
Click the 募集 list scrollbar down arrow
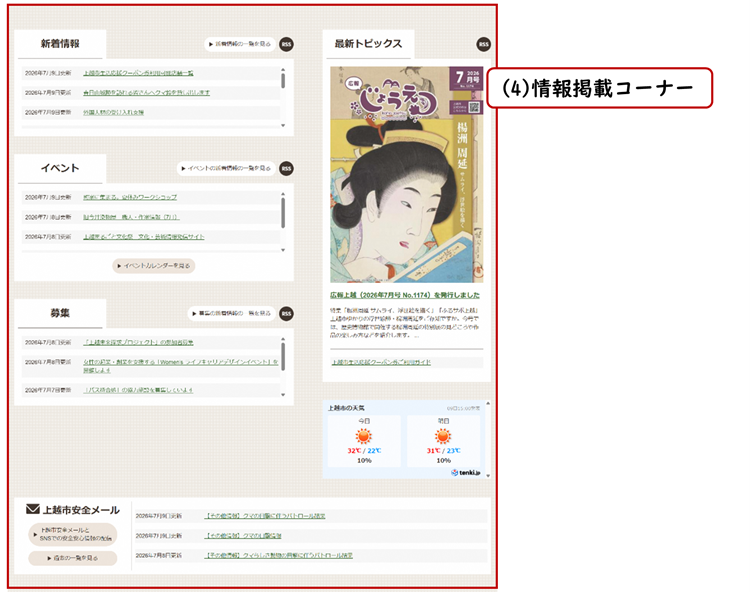(x=283, y=395)
